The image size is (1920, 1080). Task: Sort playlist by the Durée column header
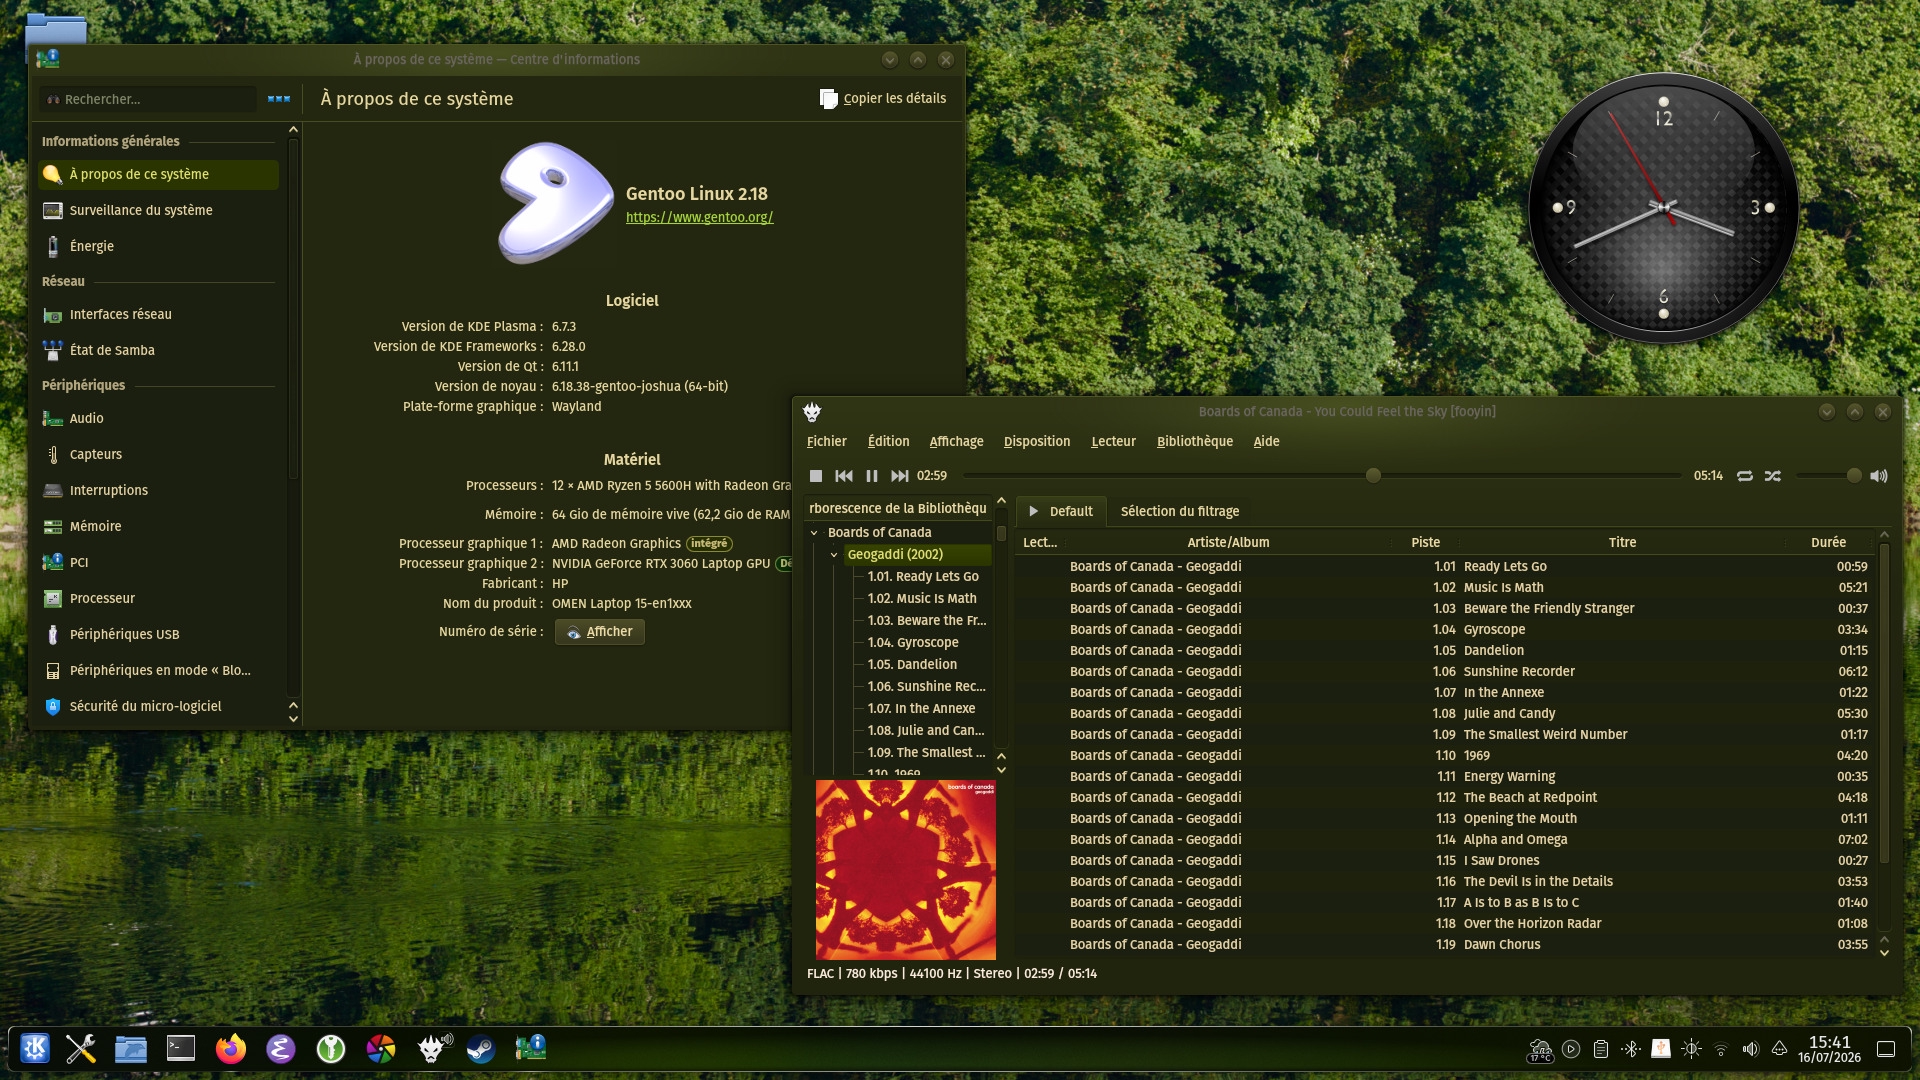(x=1829, y=542)
